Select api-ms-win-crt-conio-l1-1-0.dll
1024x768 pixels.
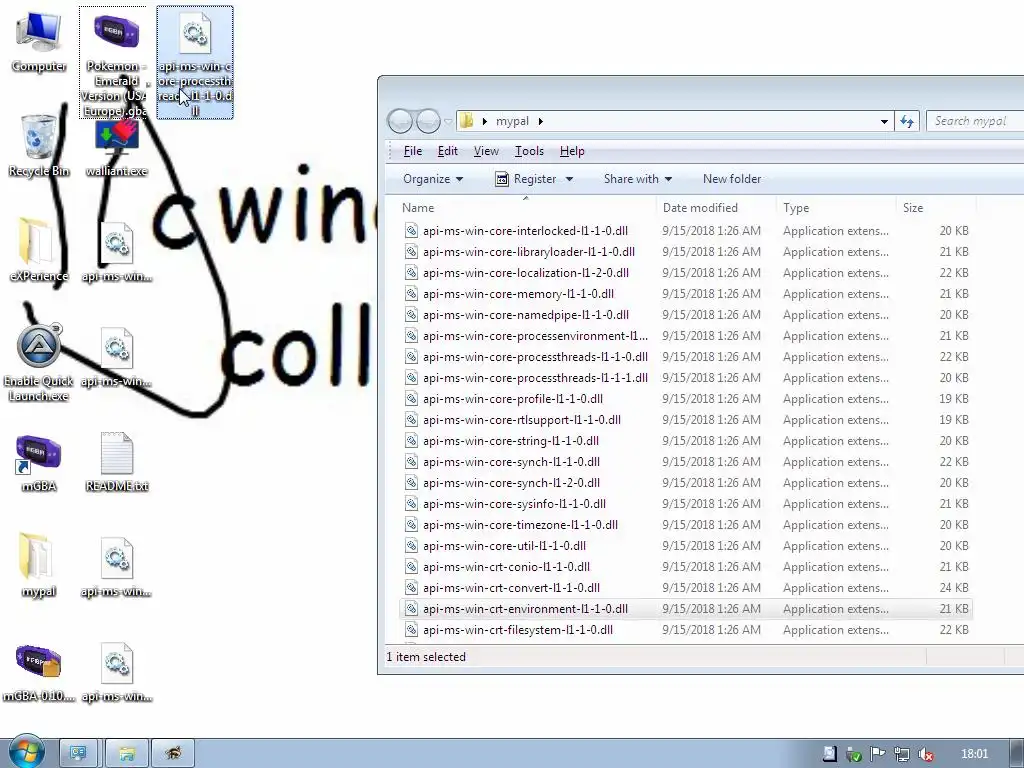686,567
